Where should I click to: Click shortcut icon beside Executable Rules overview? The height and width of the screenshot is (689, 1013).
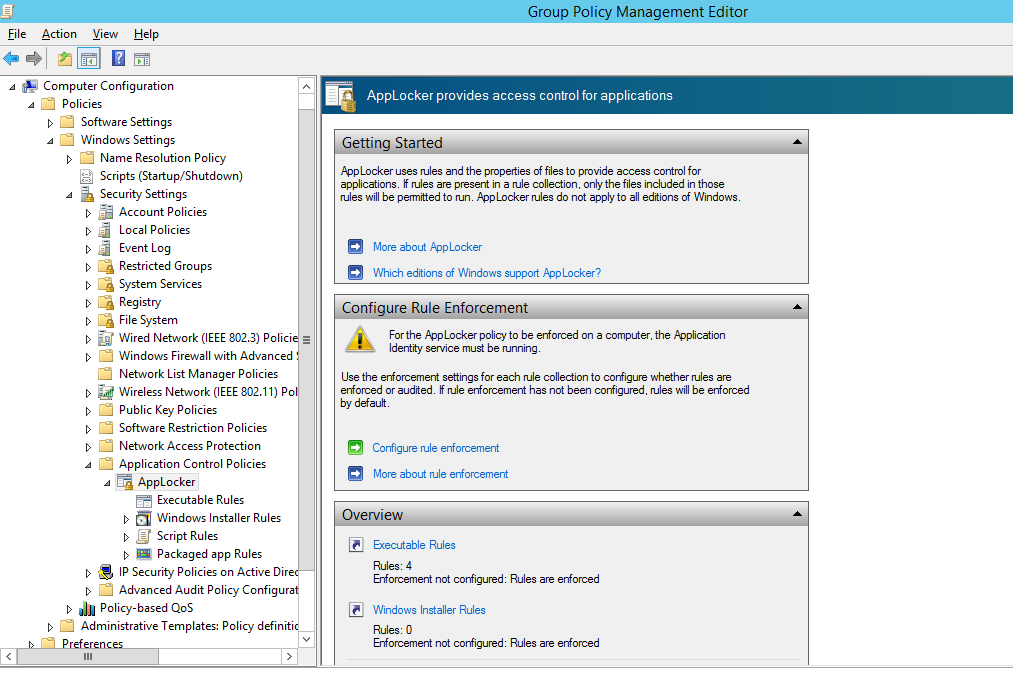click(356, 544)
